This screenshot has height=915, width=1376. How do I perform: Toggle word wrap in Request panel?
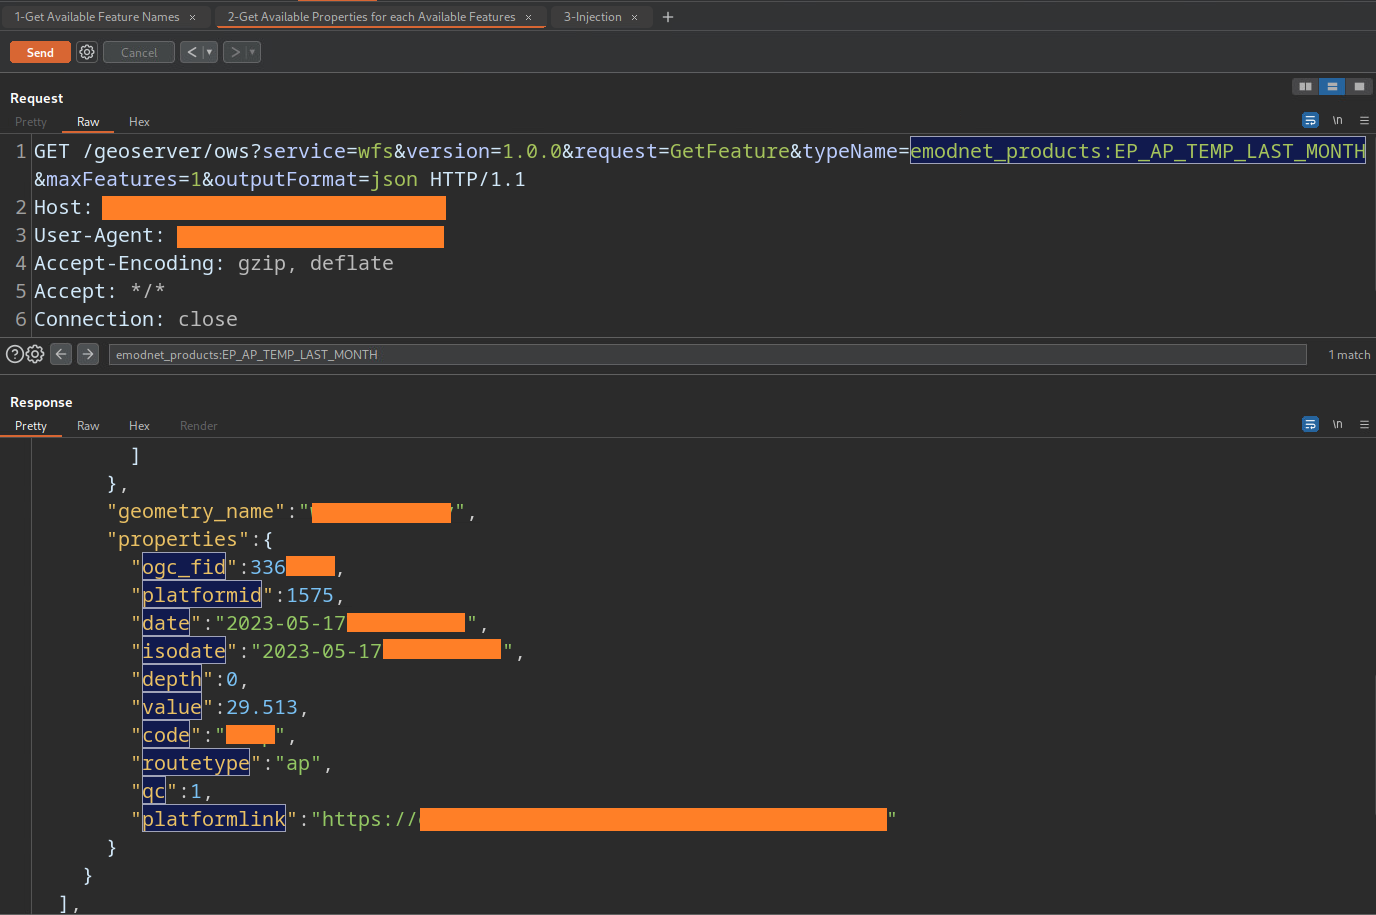[x=1310, y=121]
